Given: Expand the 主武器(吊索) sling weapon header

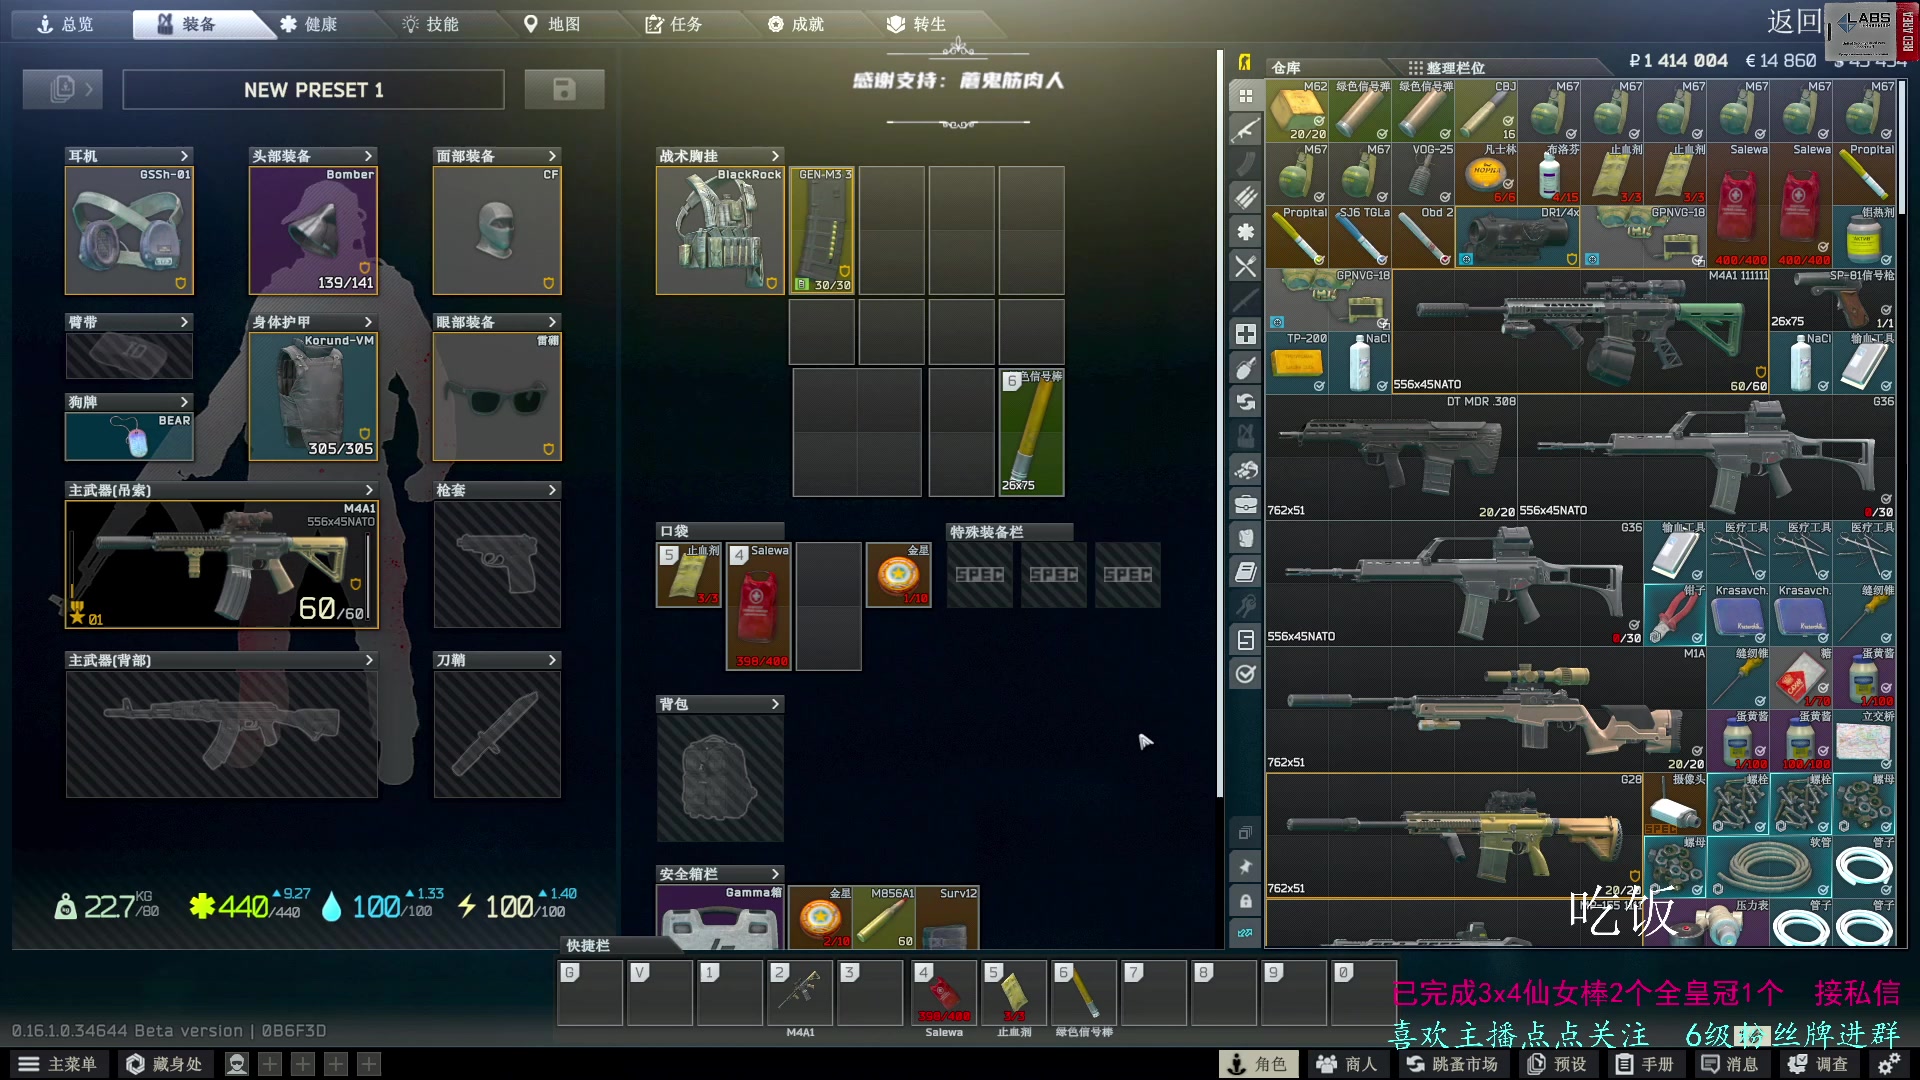Looking at the screenshot, I should [x=222, y=490].
